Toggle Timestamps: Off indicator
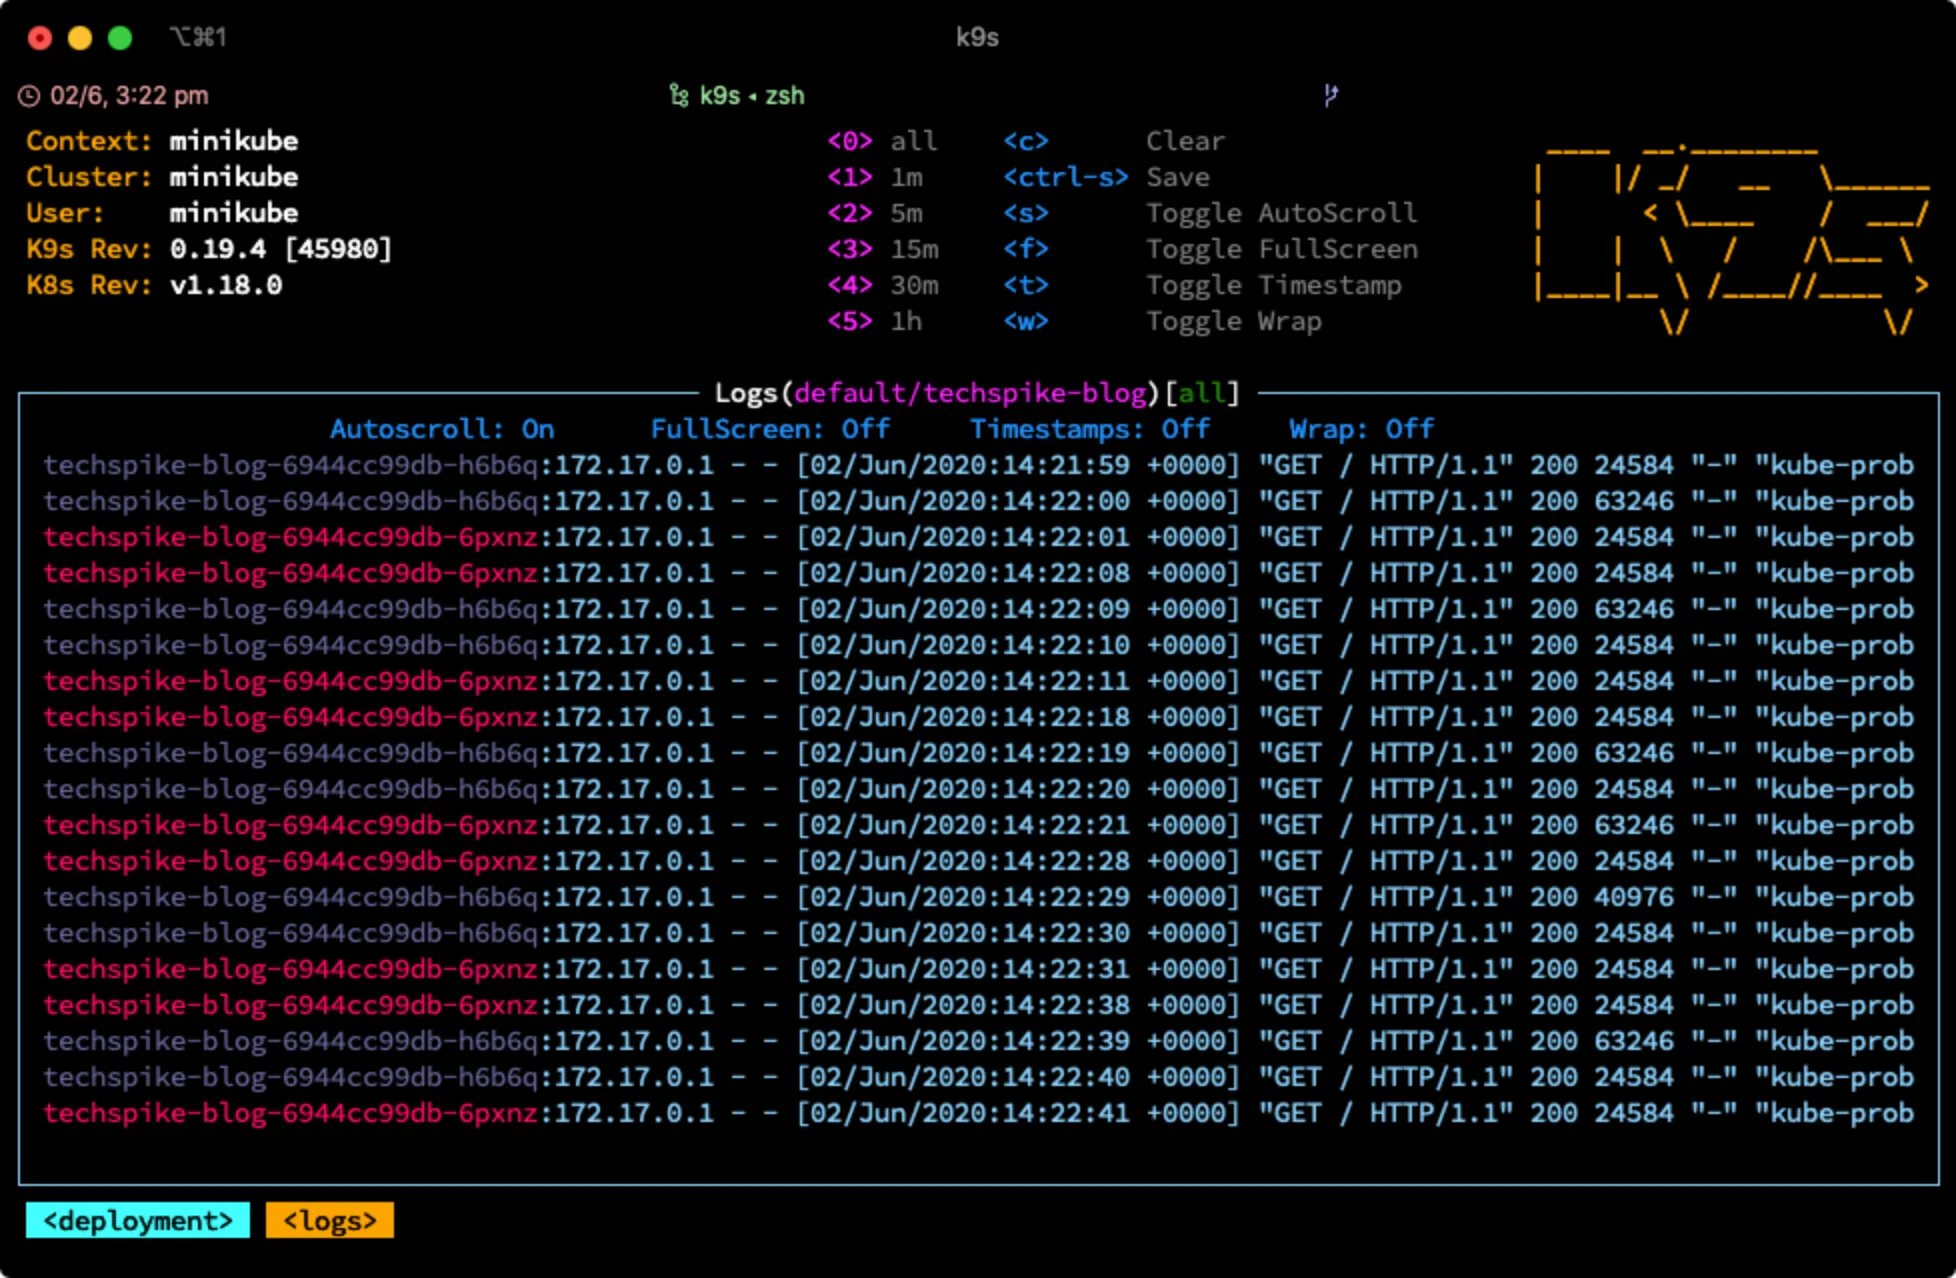This screenshot has width=1956, height=1278. click(x=1090, y=429)
